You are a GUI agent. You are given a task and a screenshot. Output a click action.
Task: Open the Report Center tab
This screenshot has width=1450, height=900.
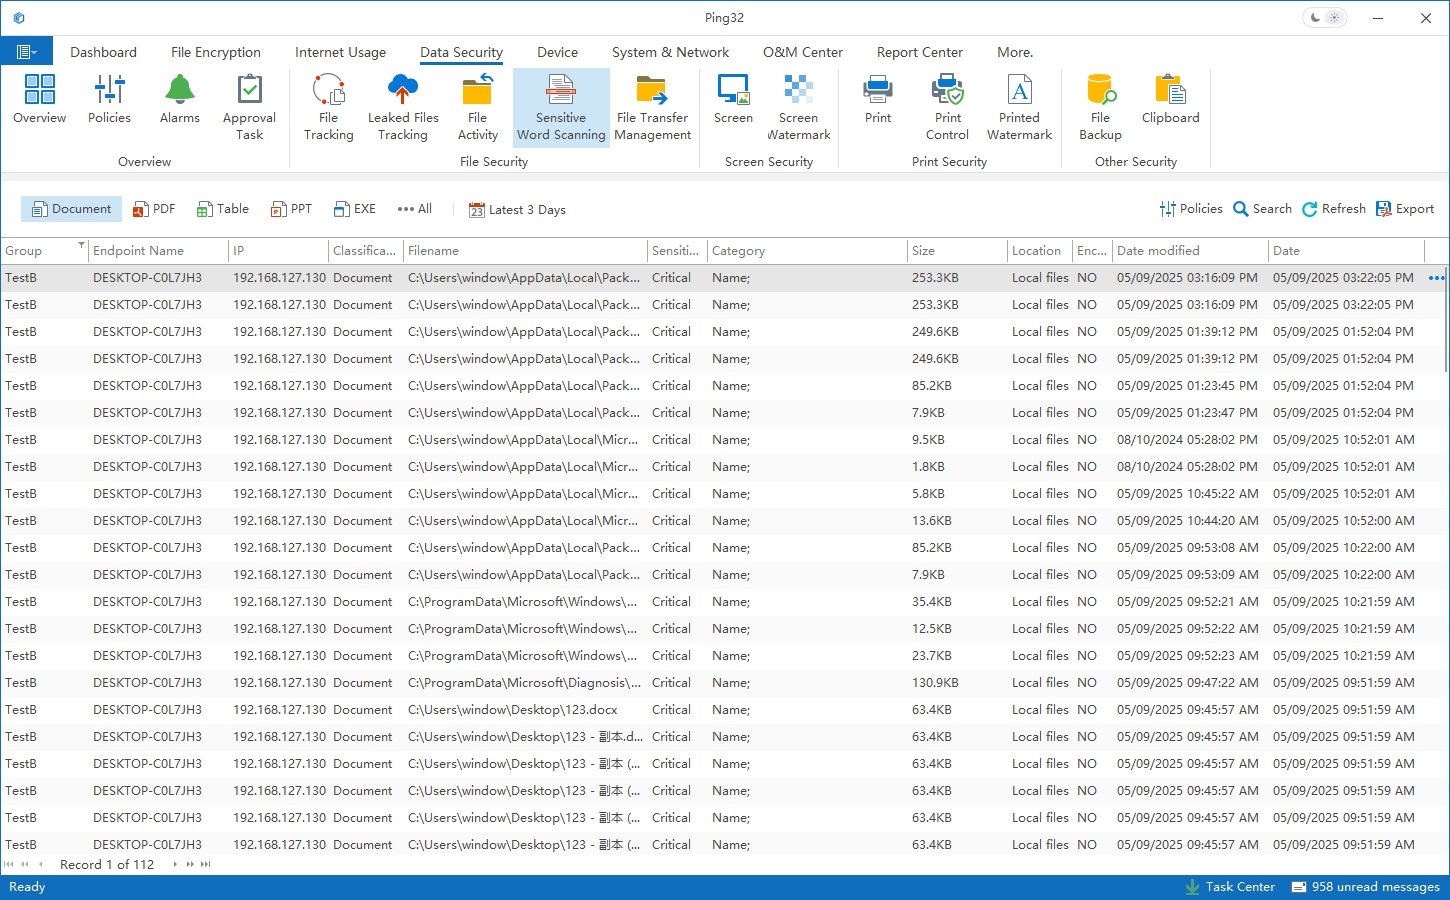[919, 52]
